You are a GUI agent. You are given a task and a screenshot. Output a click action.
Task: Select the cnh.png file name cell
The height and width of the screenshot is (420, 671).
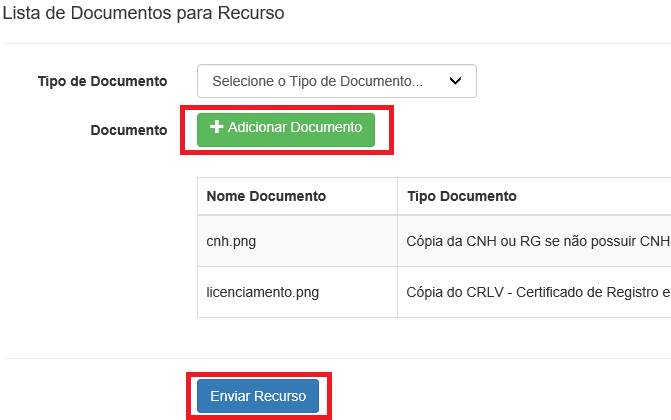coord(297,241)
